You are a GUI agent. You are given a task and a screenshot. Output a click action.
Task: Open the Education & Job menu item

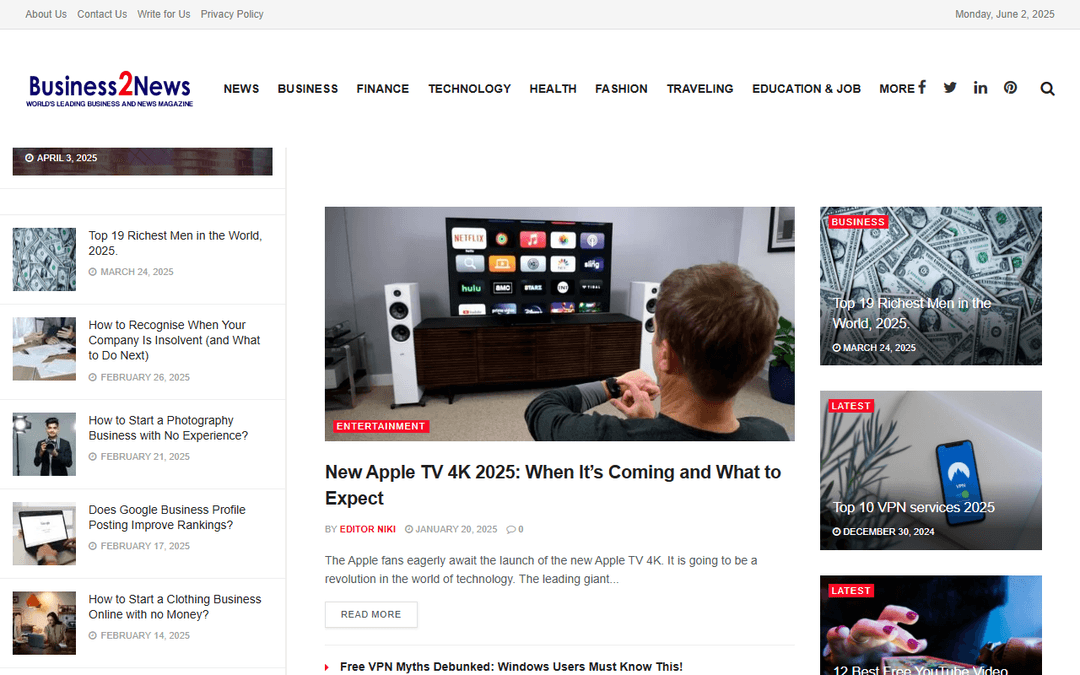point(807,89)
